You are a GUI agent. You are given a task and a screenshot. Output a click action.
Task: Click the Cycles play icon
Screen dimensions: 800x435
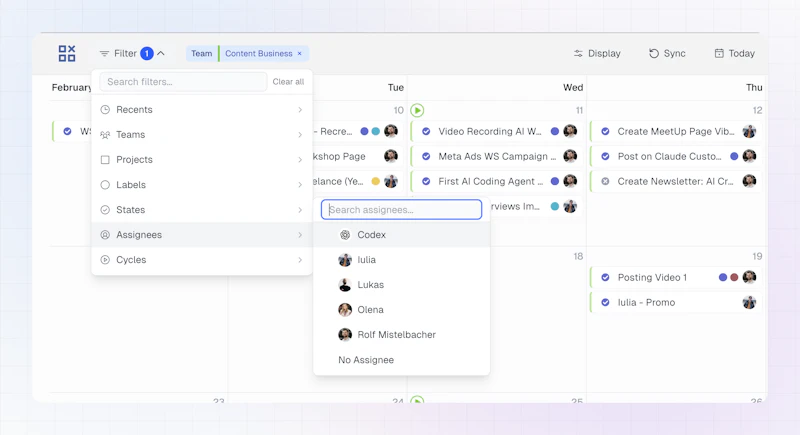105,260
